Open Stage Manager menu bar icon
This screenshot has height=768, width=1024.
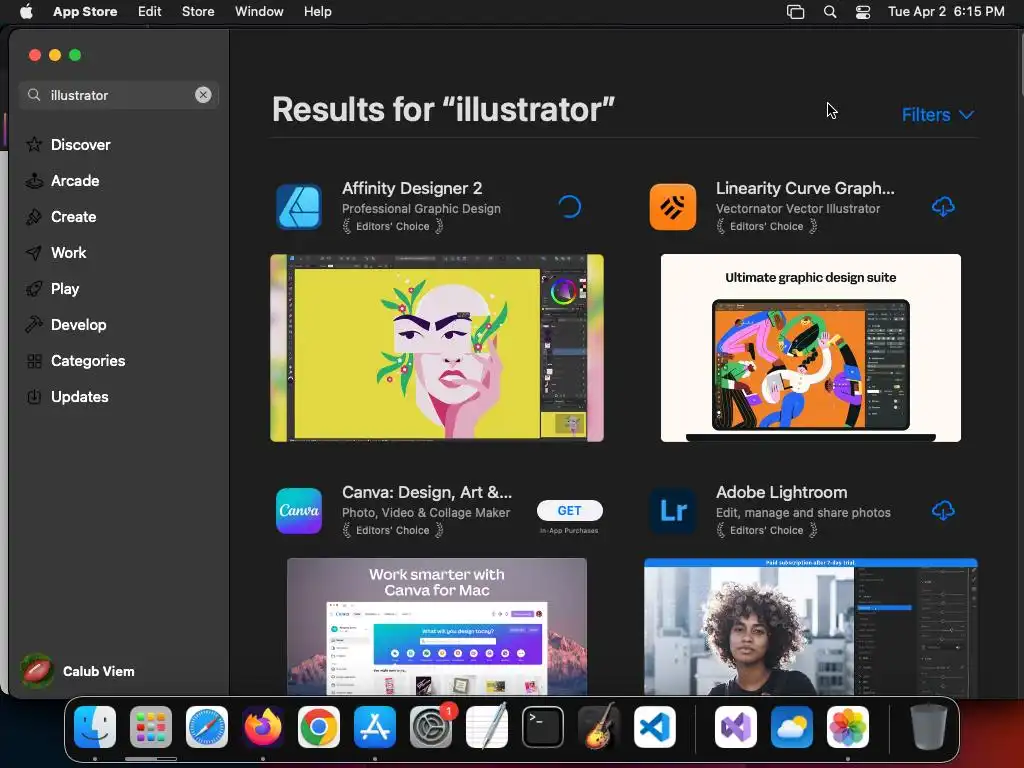795,12
